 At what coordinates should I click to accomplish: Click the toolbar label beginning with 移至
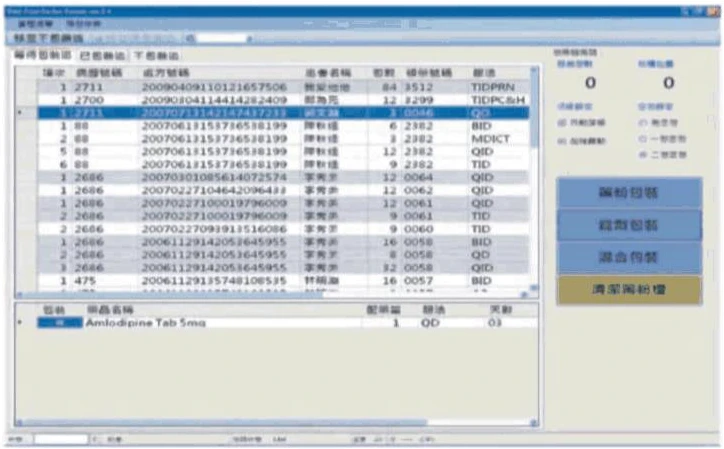coord(49,38)
